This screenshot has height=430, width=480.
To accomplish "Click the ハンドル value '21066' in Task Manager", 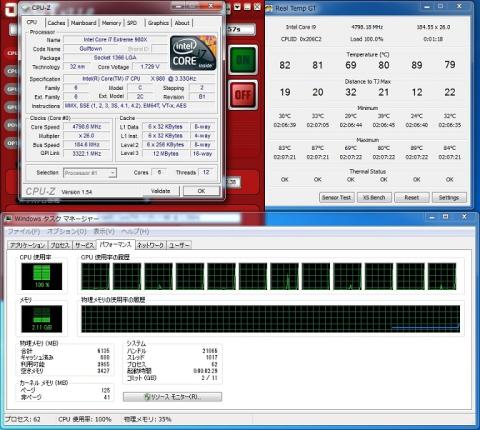I will (210, 351).
